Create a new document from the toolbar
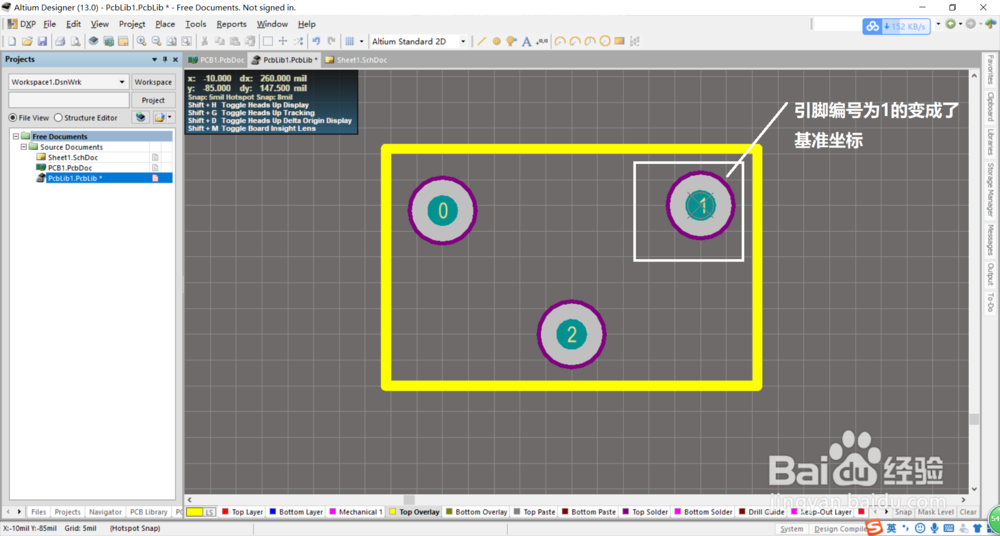Viewport: 1000px width, 536px height. [x=11, y=41]
